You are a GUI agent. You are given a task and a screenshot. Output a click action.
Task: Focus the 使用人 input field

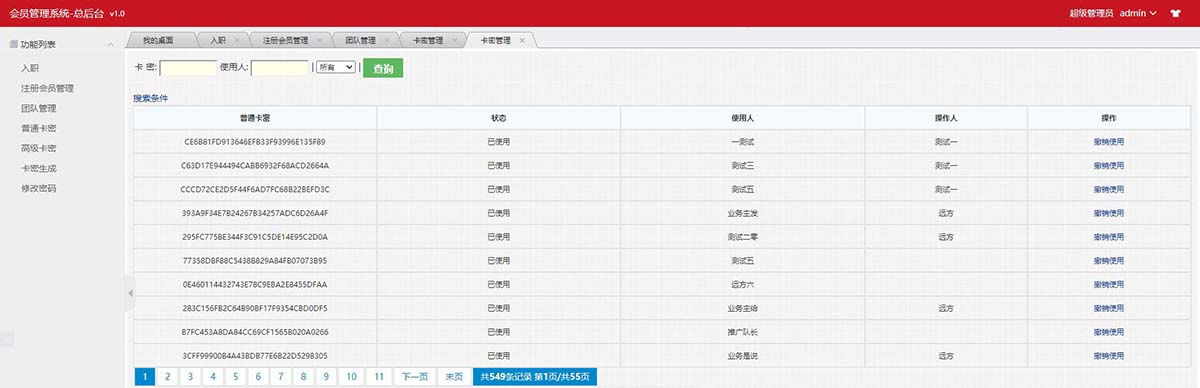click(x=279, y=68)
